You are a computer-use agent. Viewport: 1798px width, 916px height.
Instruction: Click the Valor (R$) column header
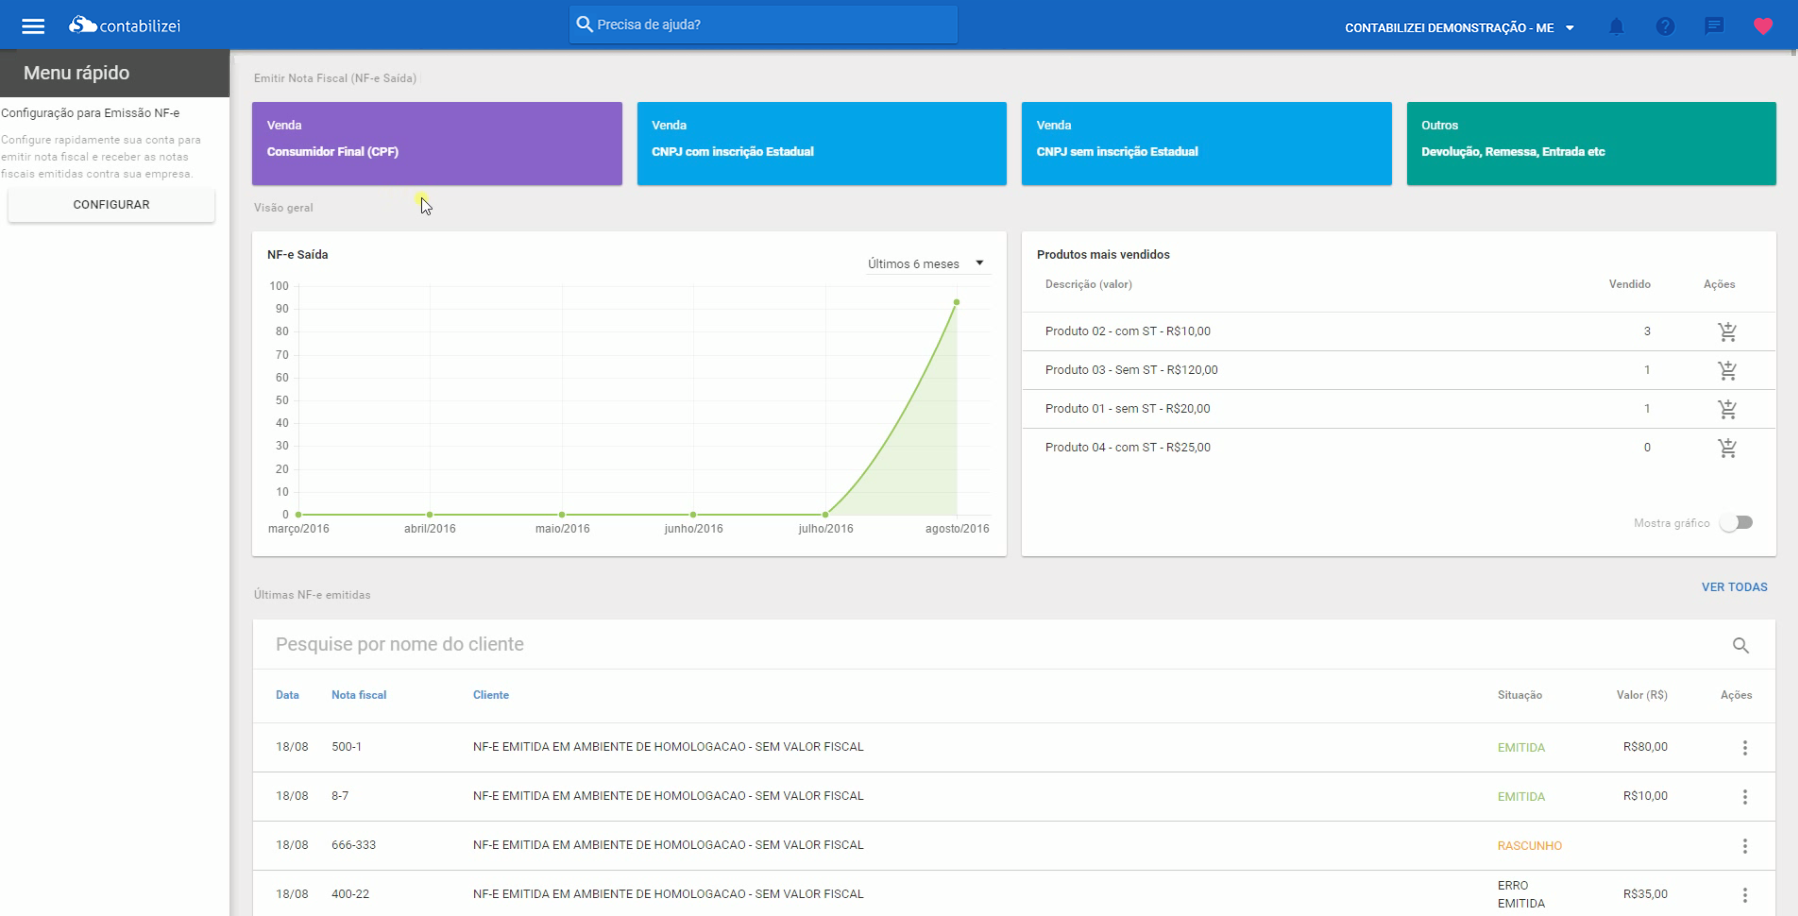coord(1642,695)
